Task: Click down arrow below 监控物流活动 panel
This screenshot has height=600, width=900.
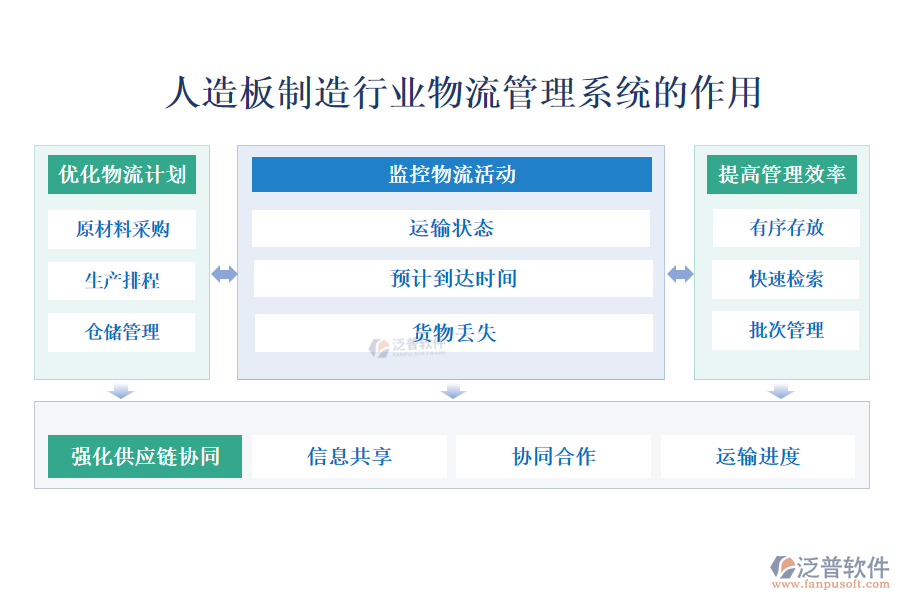Action: pyautogui.click(x=453, y=391)
